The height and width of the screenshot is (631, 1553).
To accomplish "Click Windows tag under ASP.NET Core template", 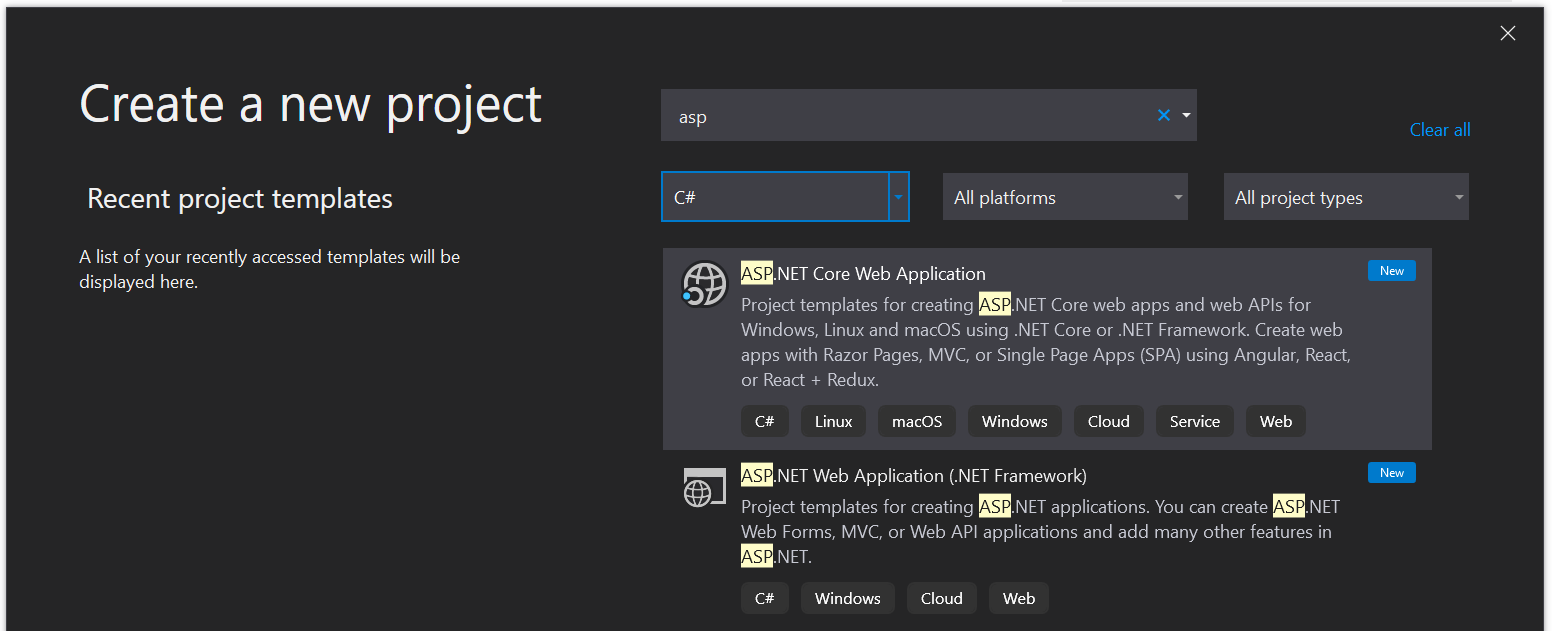I will [x=1015, y=421].
